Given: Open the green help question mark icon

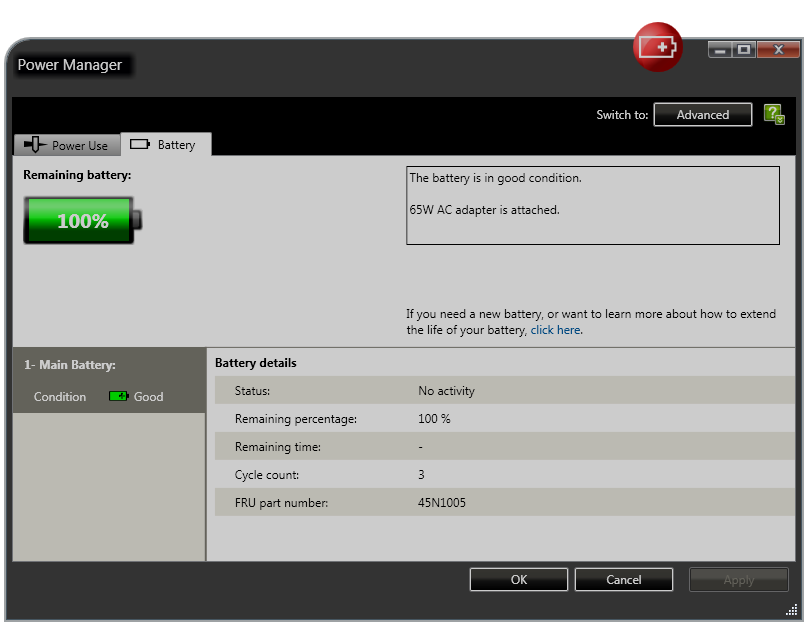Looking at the screenshot, I should 774,114.
